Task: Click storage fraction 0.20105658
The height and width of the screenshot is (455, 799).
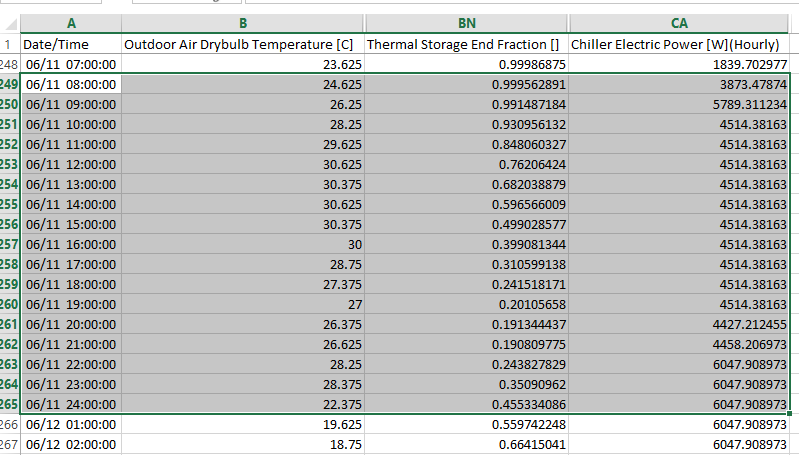Action: 467,305
